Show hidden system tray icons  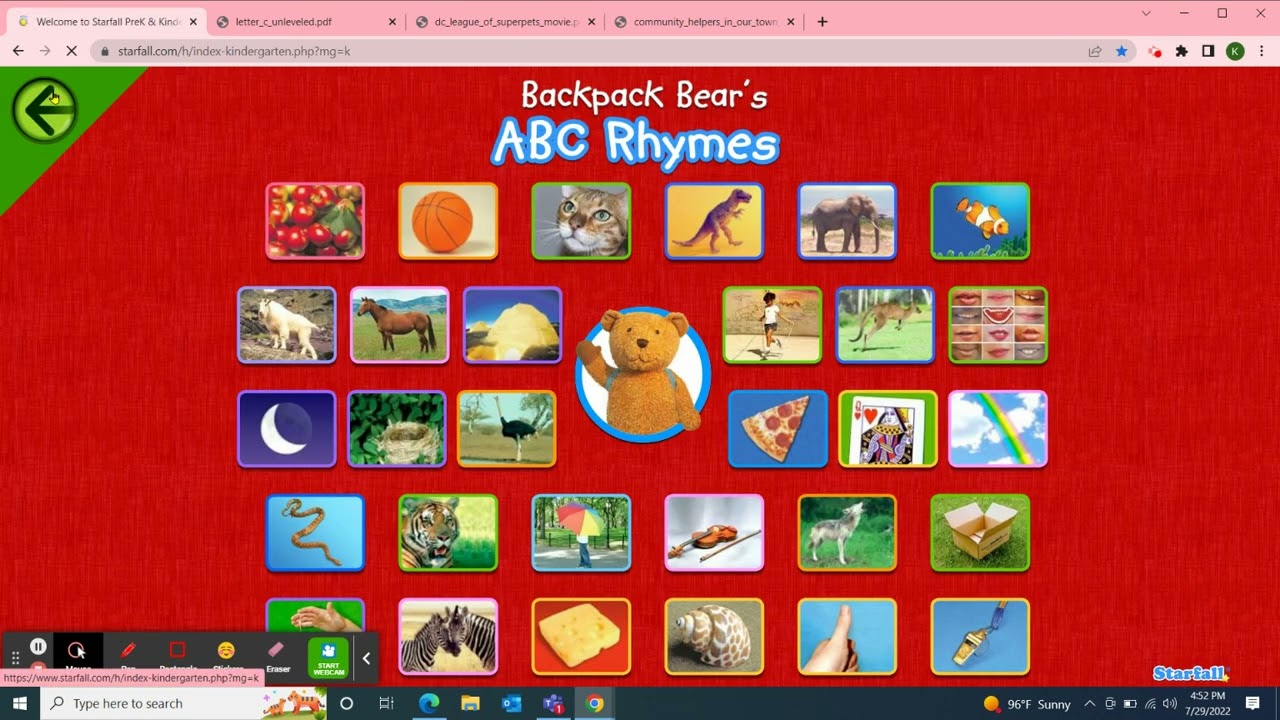coord(1090,704)
